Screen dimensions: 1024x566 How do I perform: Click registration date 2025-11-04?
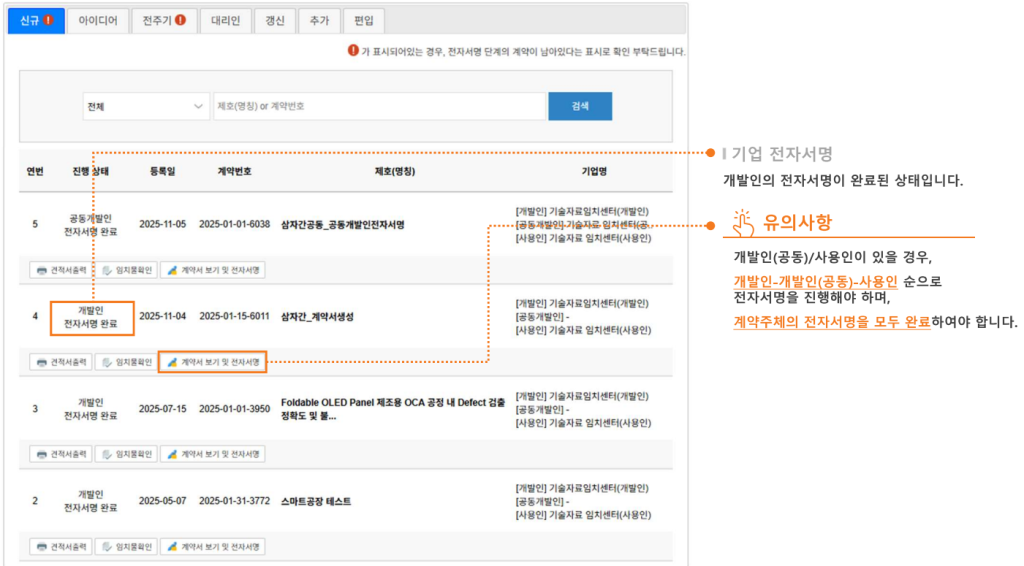pyautogui.click(x=163, y=316)
